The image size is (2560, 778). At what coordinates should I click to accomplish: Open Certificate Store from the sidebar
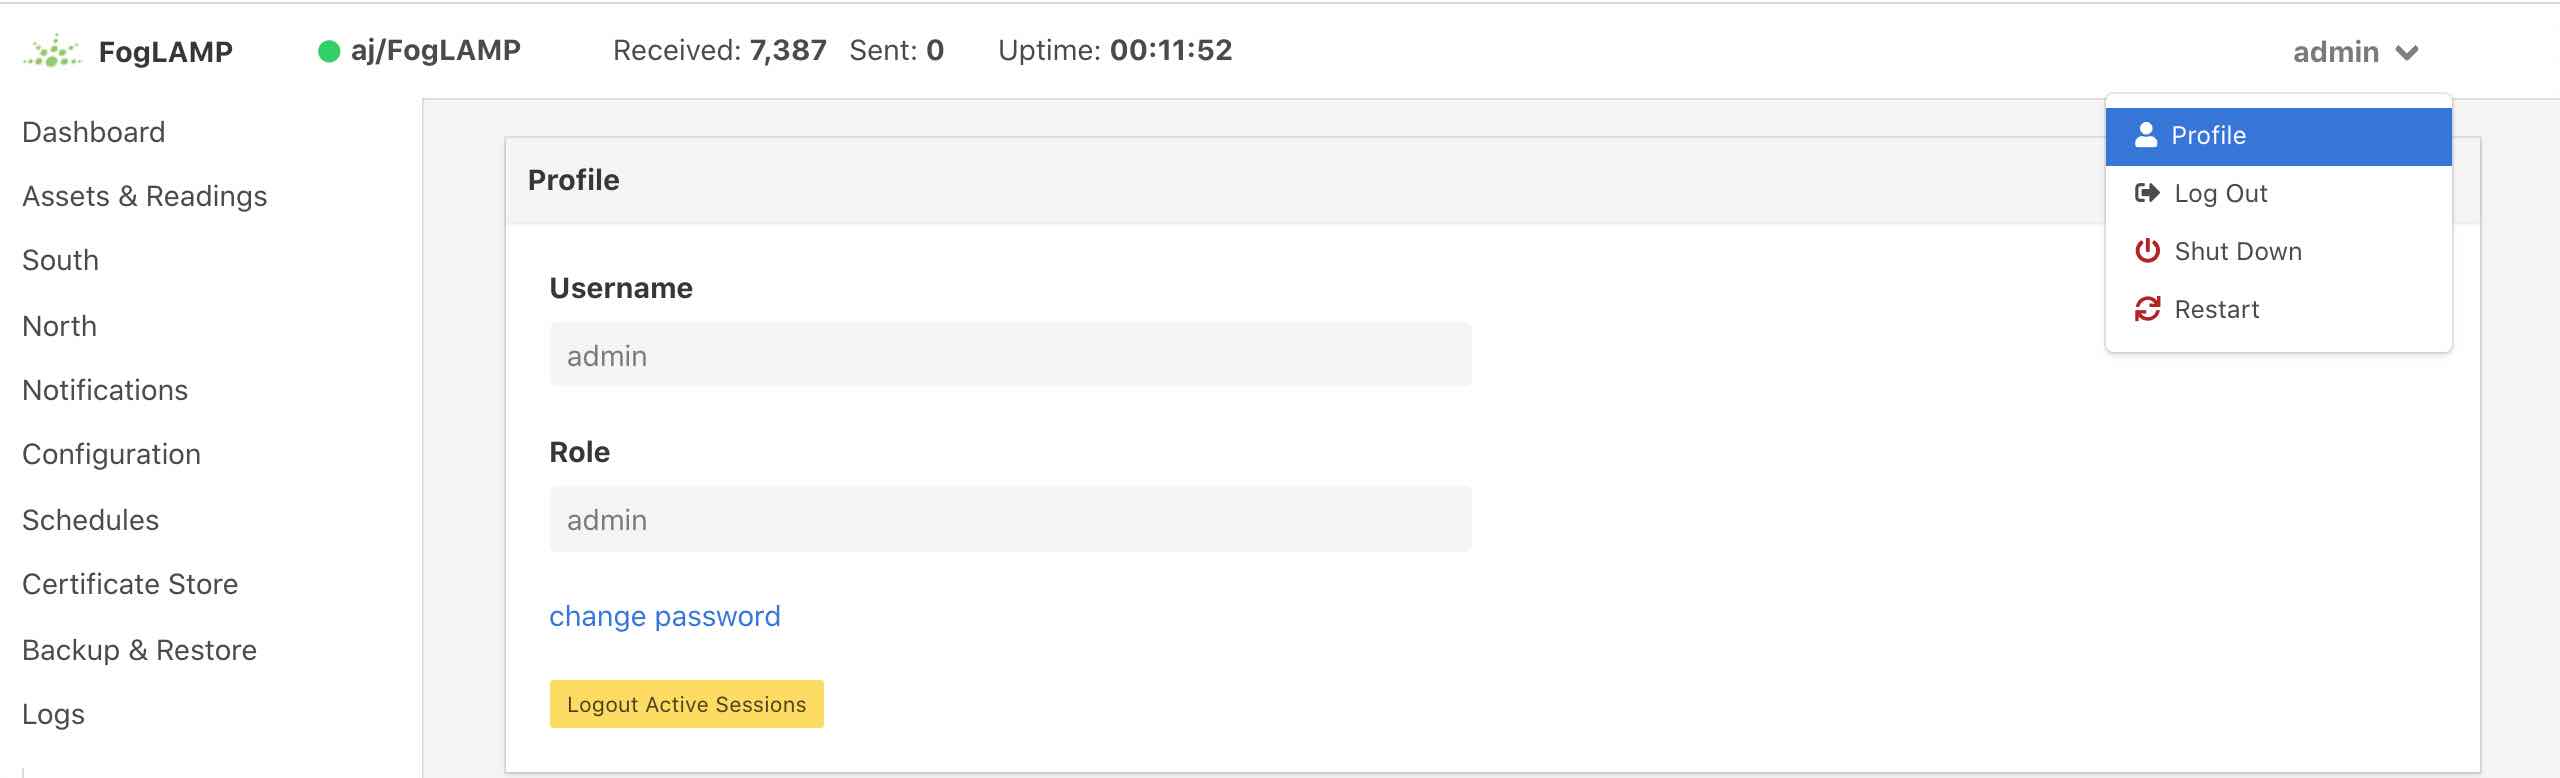coord(130,584)
